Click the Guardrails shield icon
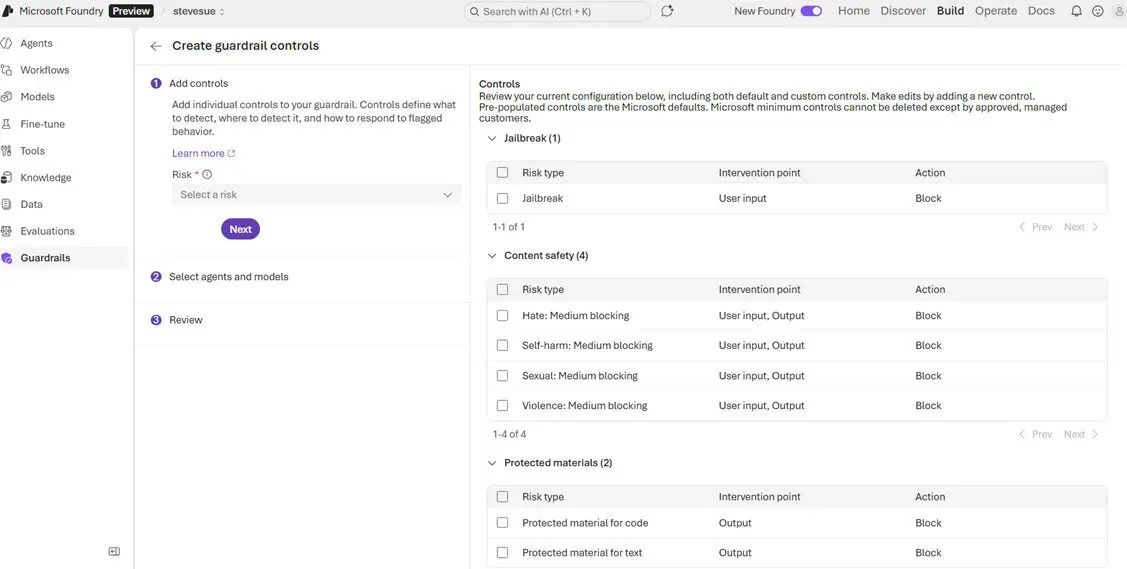The width and height of the screenshot is (1127, 569). (6, 258)
